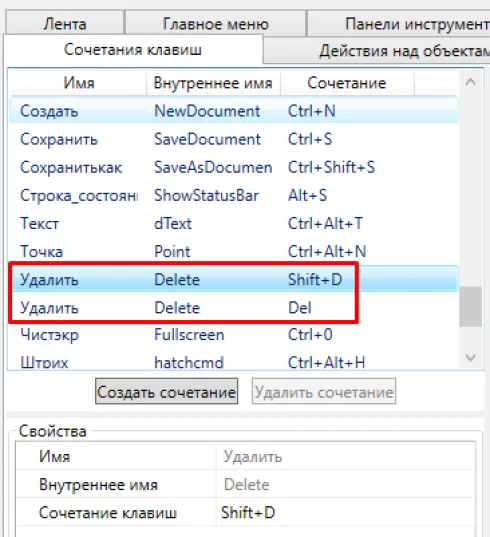Click the hatchcmd internal name cell
The width and height of the screenshot is (490, 537).
pos(189,362)
